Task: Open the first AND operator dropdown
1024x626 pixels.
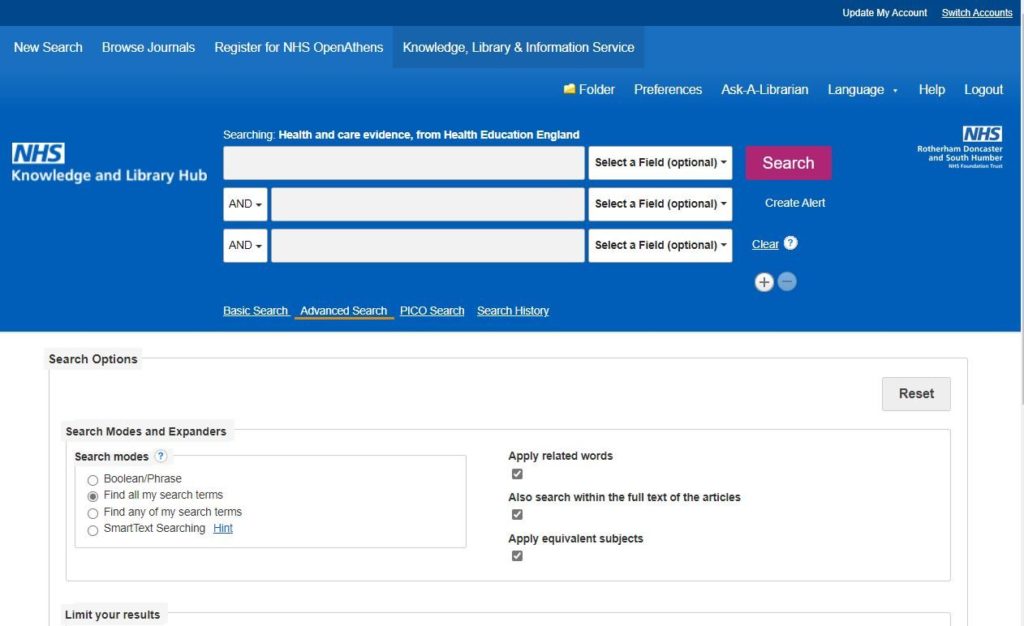Action: pyautogui.click(x=244, y=203)
